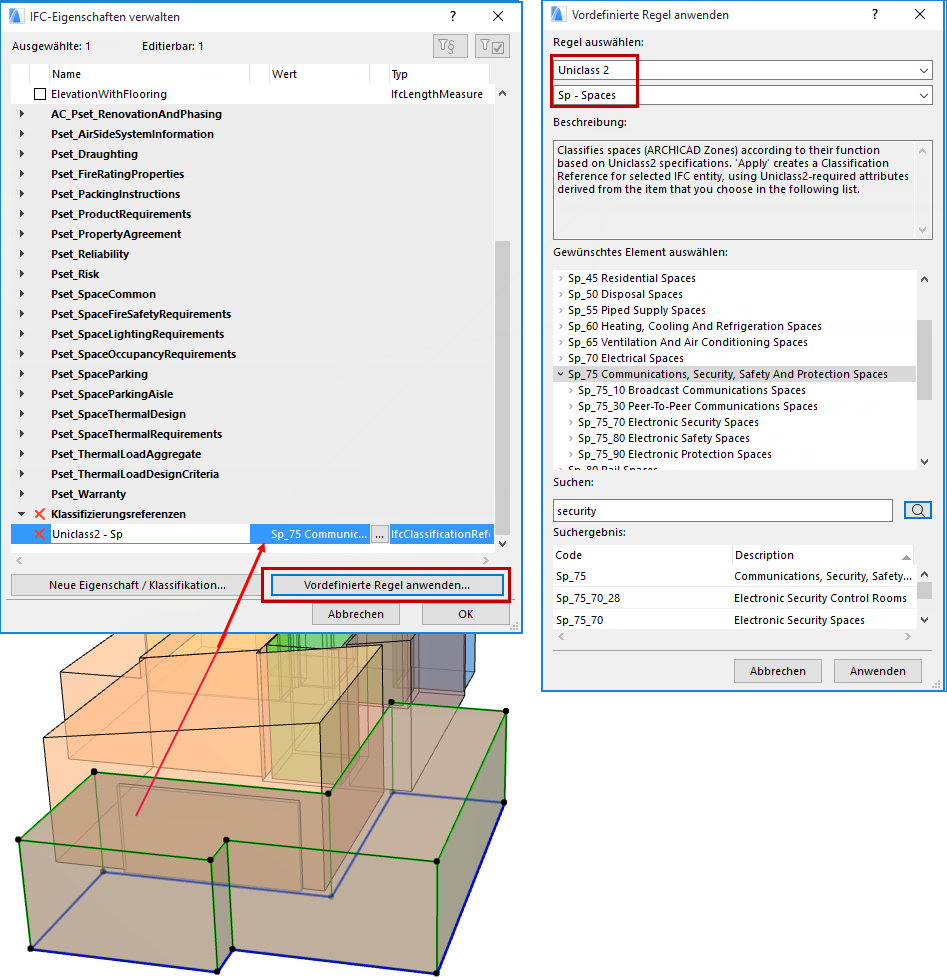Image resolution: width=947 pixels, height=980 pixels.
Task: Sort results by Description column header
Action: click(823, 555)
